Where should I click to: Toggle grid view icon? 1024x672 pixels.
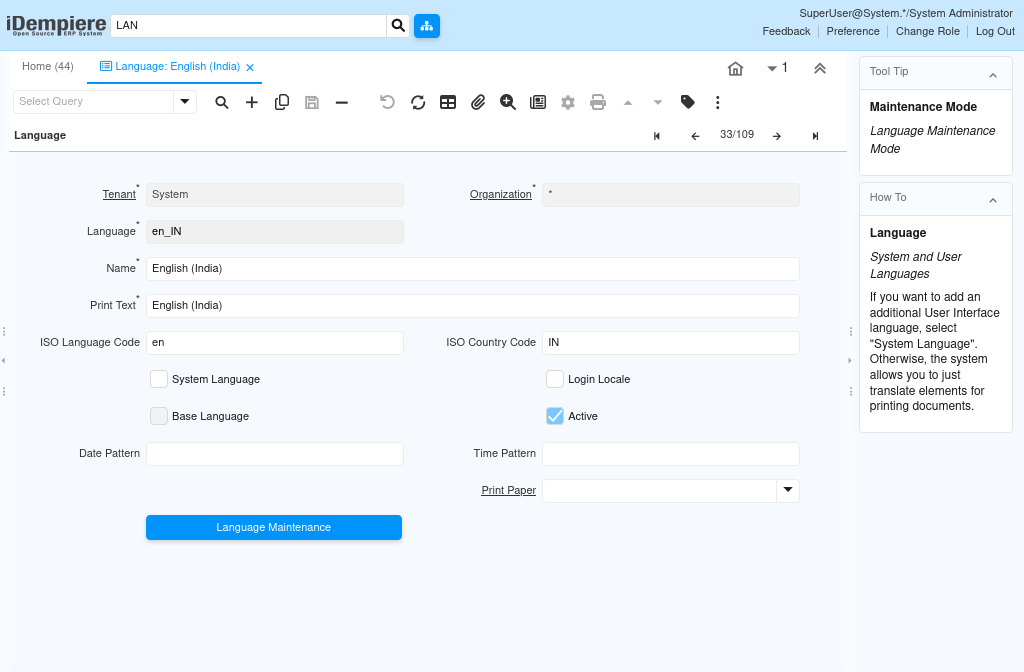(x=448, y=103)
